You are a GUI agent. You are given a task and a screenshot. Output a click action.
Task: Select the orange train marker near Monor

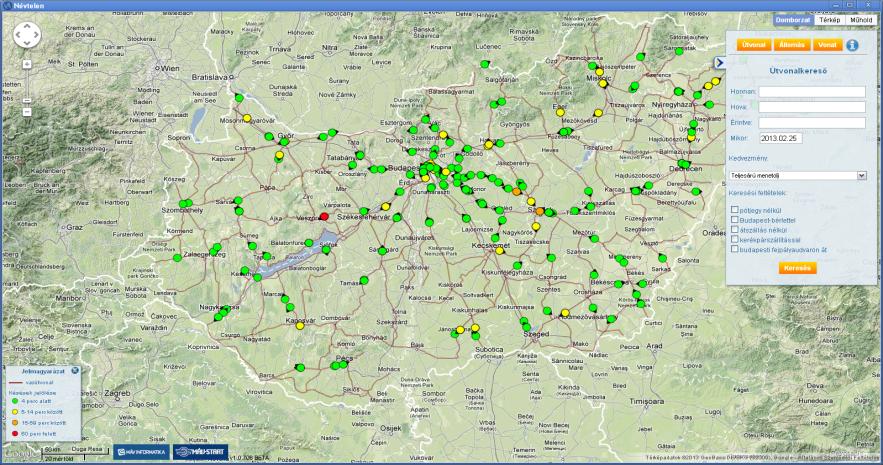pos(516,191)
